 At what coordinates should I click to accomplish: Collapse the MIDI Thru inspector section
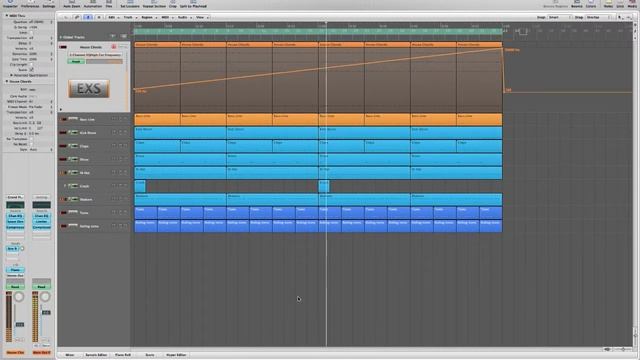(7, 16)
